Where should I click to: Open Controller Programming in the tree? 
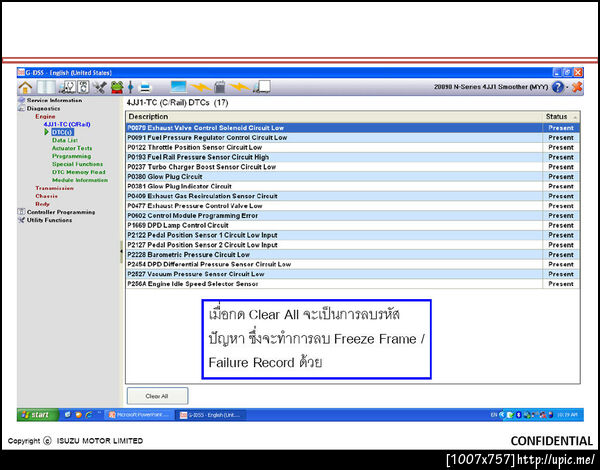[x=61, y=212]
